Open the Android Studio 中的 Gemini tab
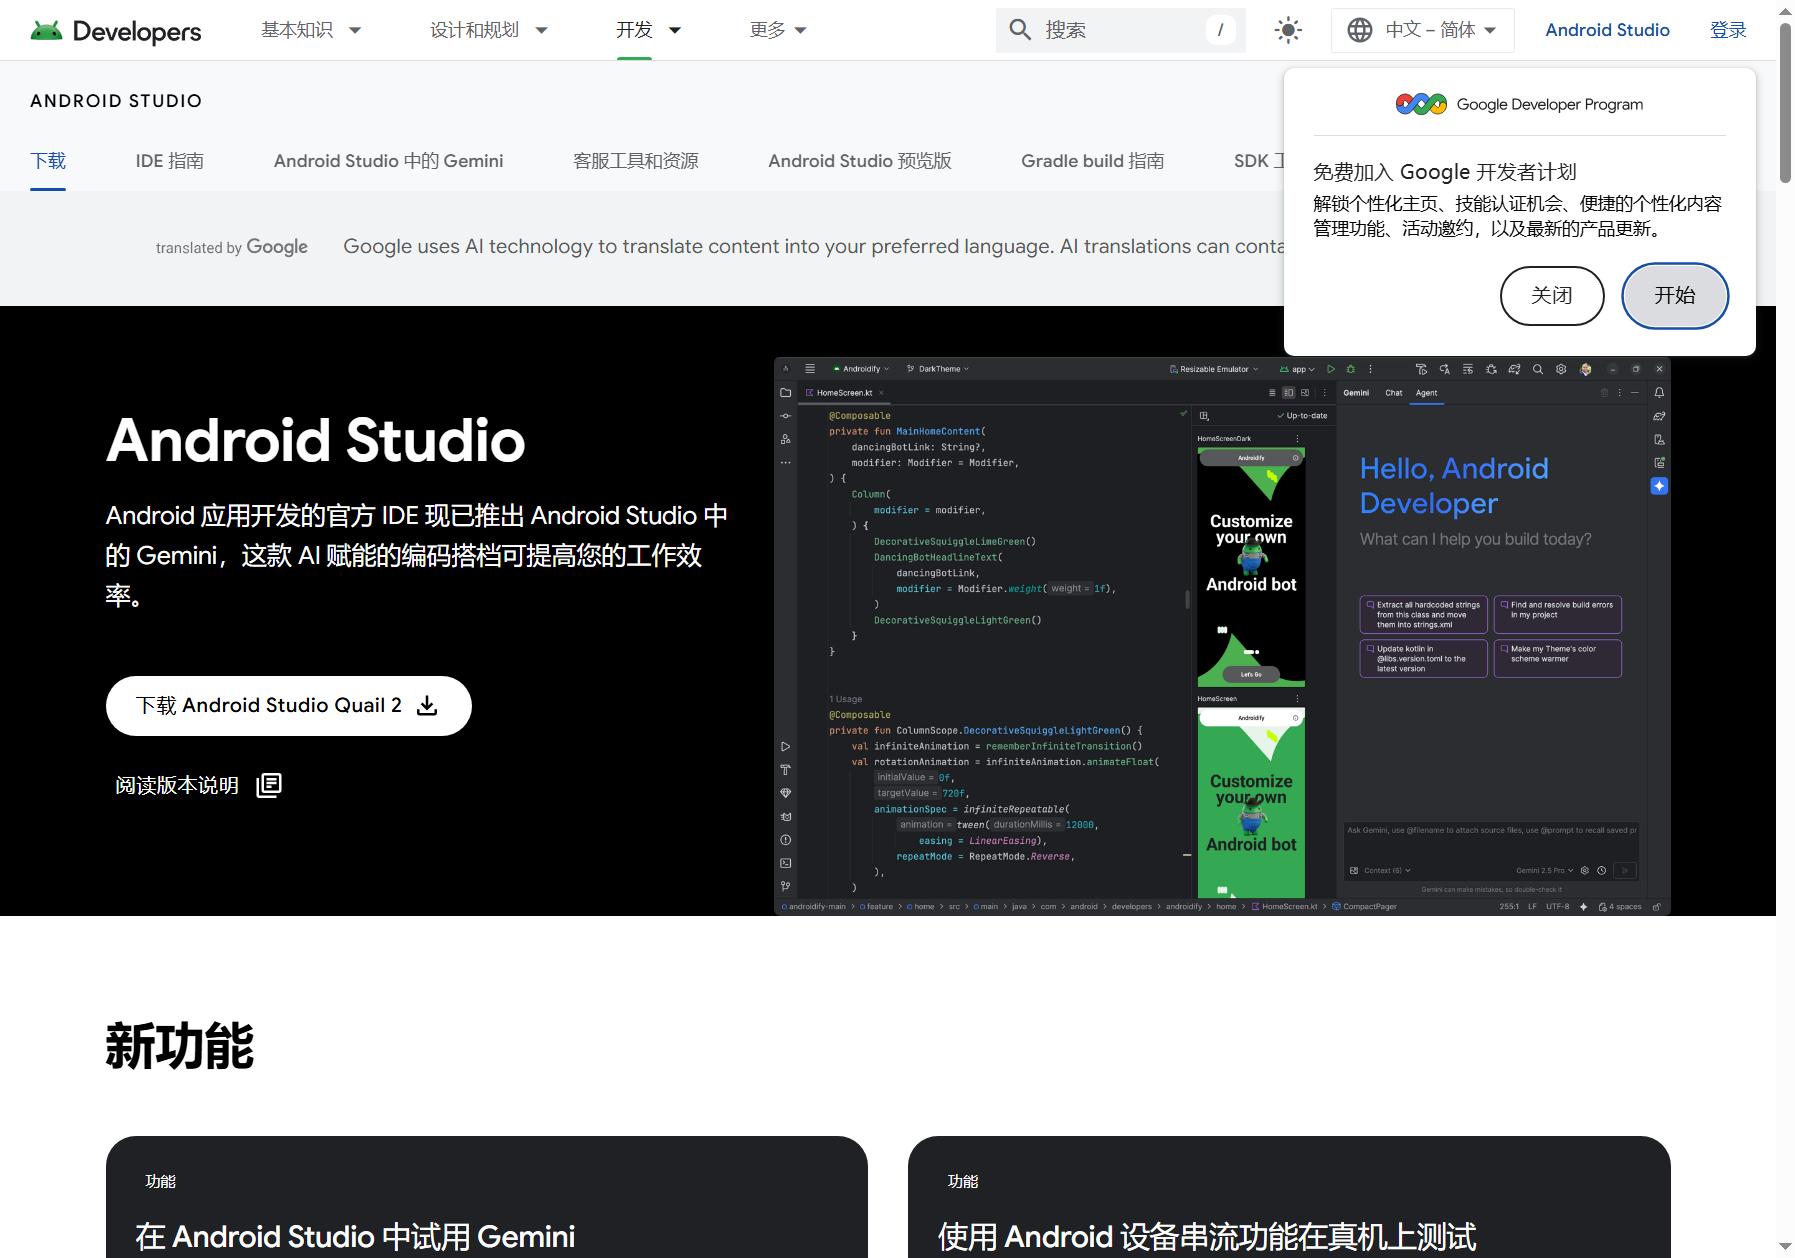 pos(389,161)
